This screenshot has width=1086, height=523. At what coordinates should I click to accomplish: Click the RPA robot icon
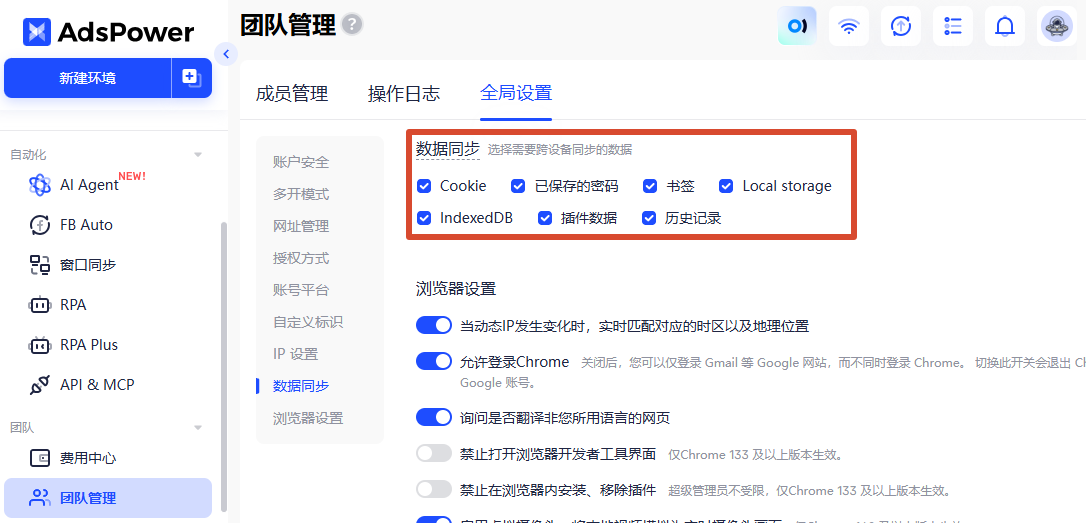40,305
